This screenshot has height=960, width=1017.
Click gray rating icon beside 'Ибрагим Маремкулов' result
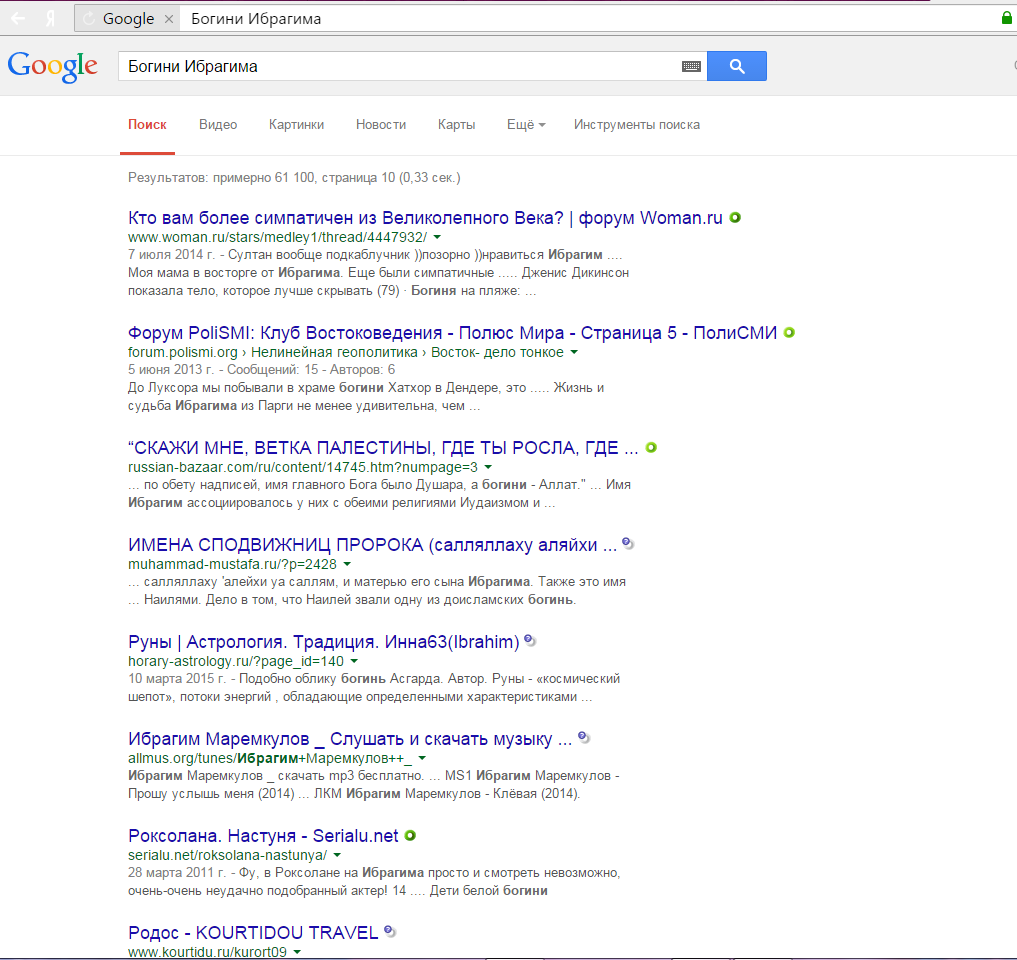point(583,738)
